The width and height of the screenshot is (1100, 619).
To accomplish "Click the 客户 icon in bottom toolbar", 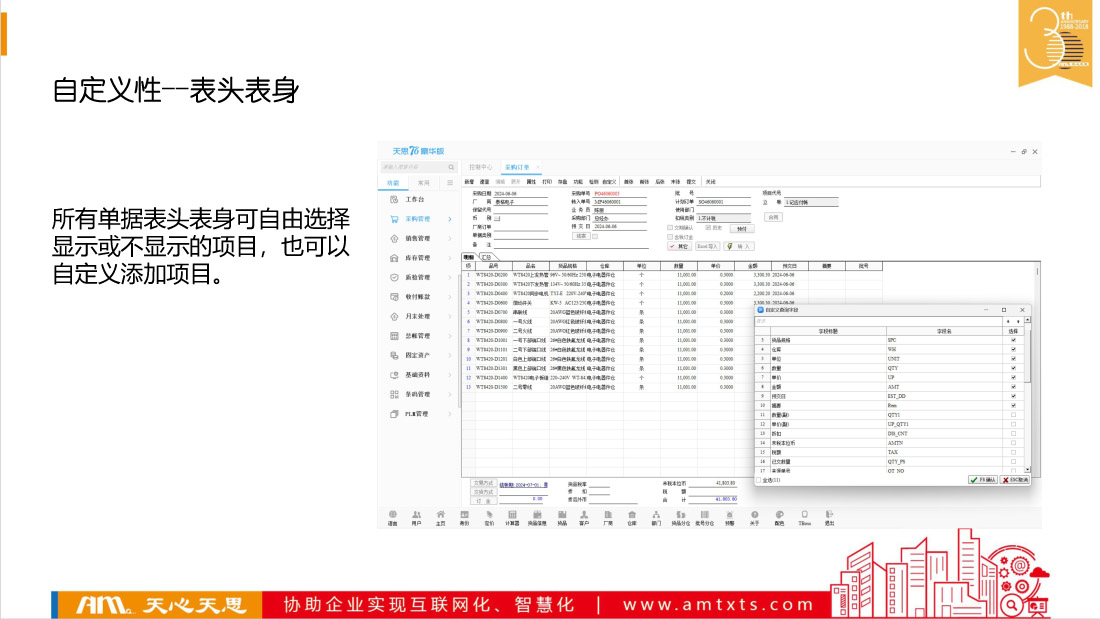I will pyautogui.click(x=584, y=515).
